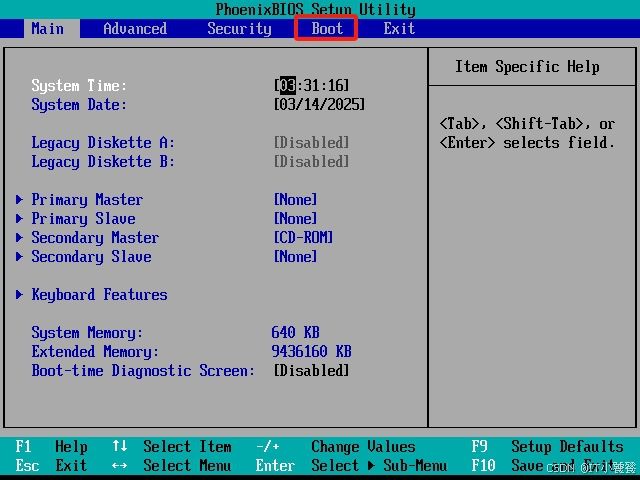The height and width of the screenshot is (480, 640).
Task: Click the Select Menu label
Action: coord(187,465)
